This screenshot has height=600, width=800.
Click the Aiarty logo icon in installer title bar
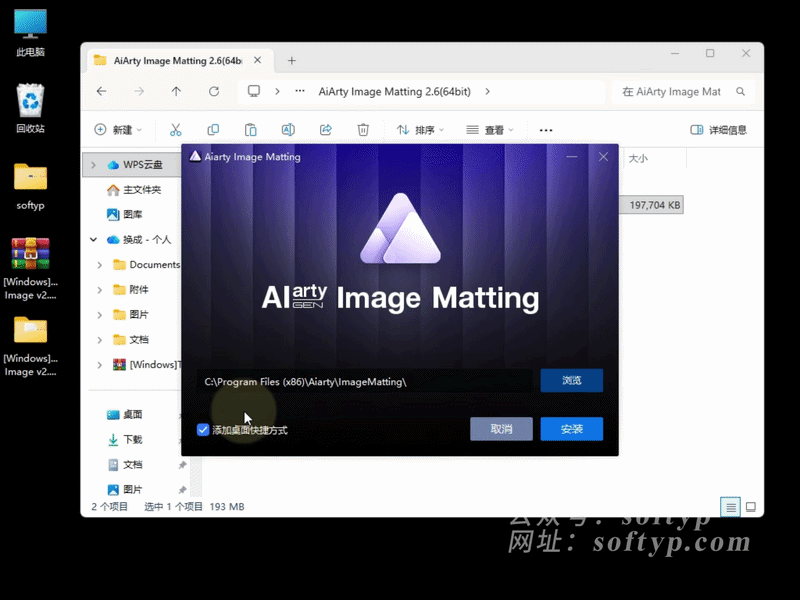[x=195, y=157]
